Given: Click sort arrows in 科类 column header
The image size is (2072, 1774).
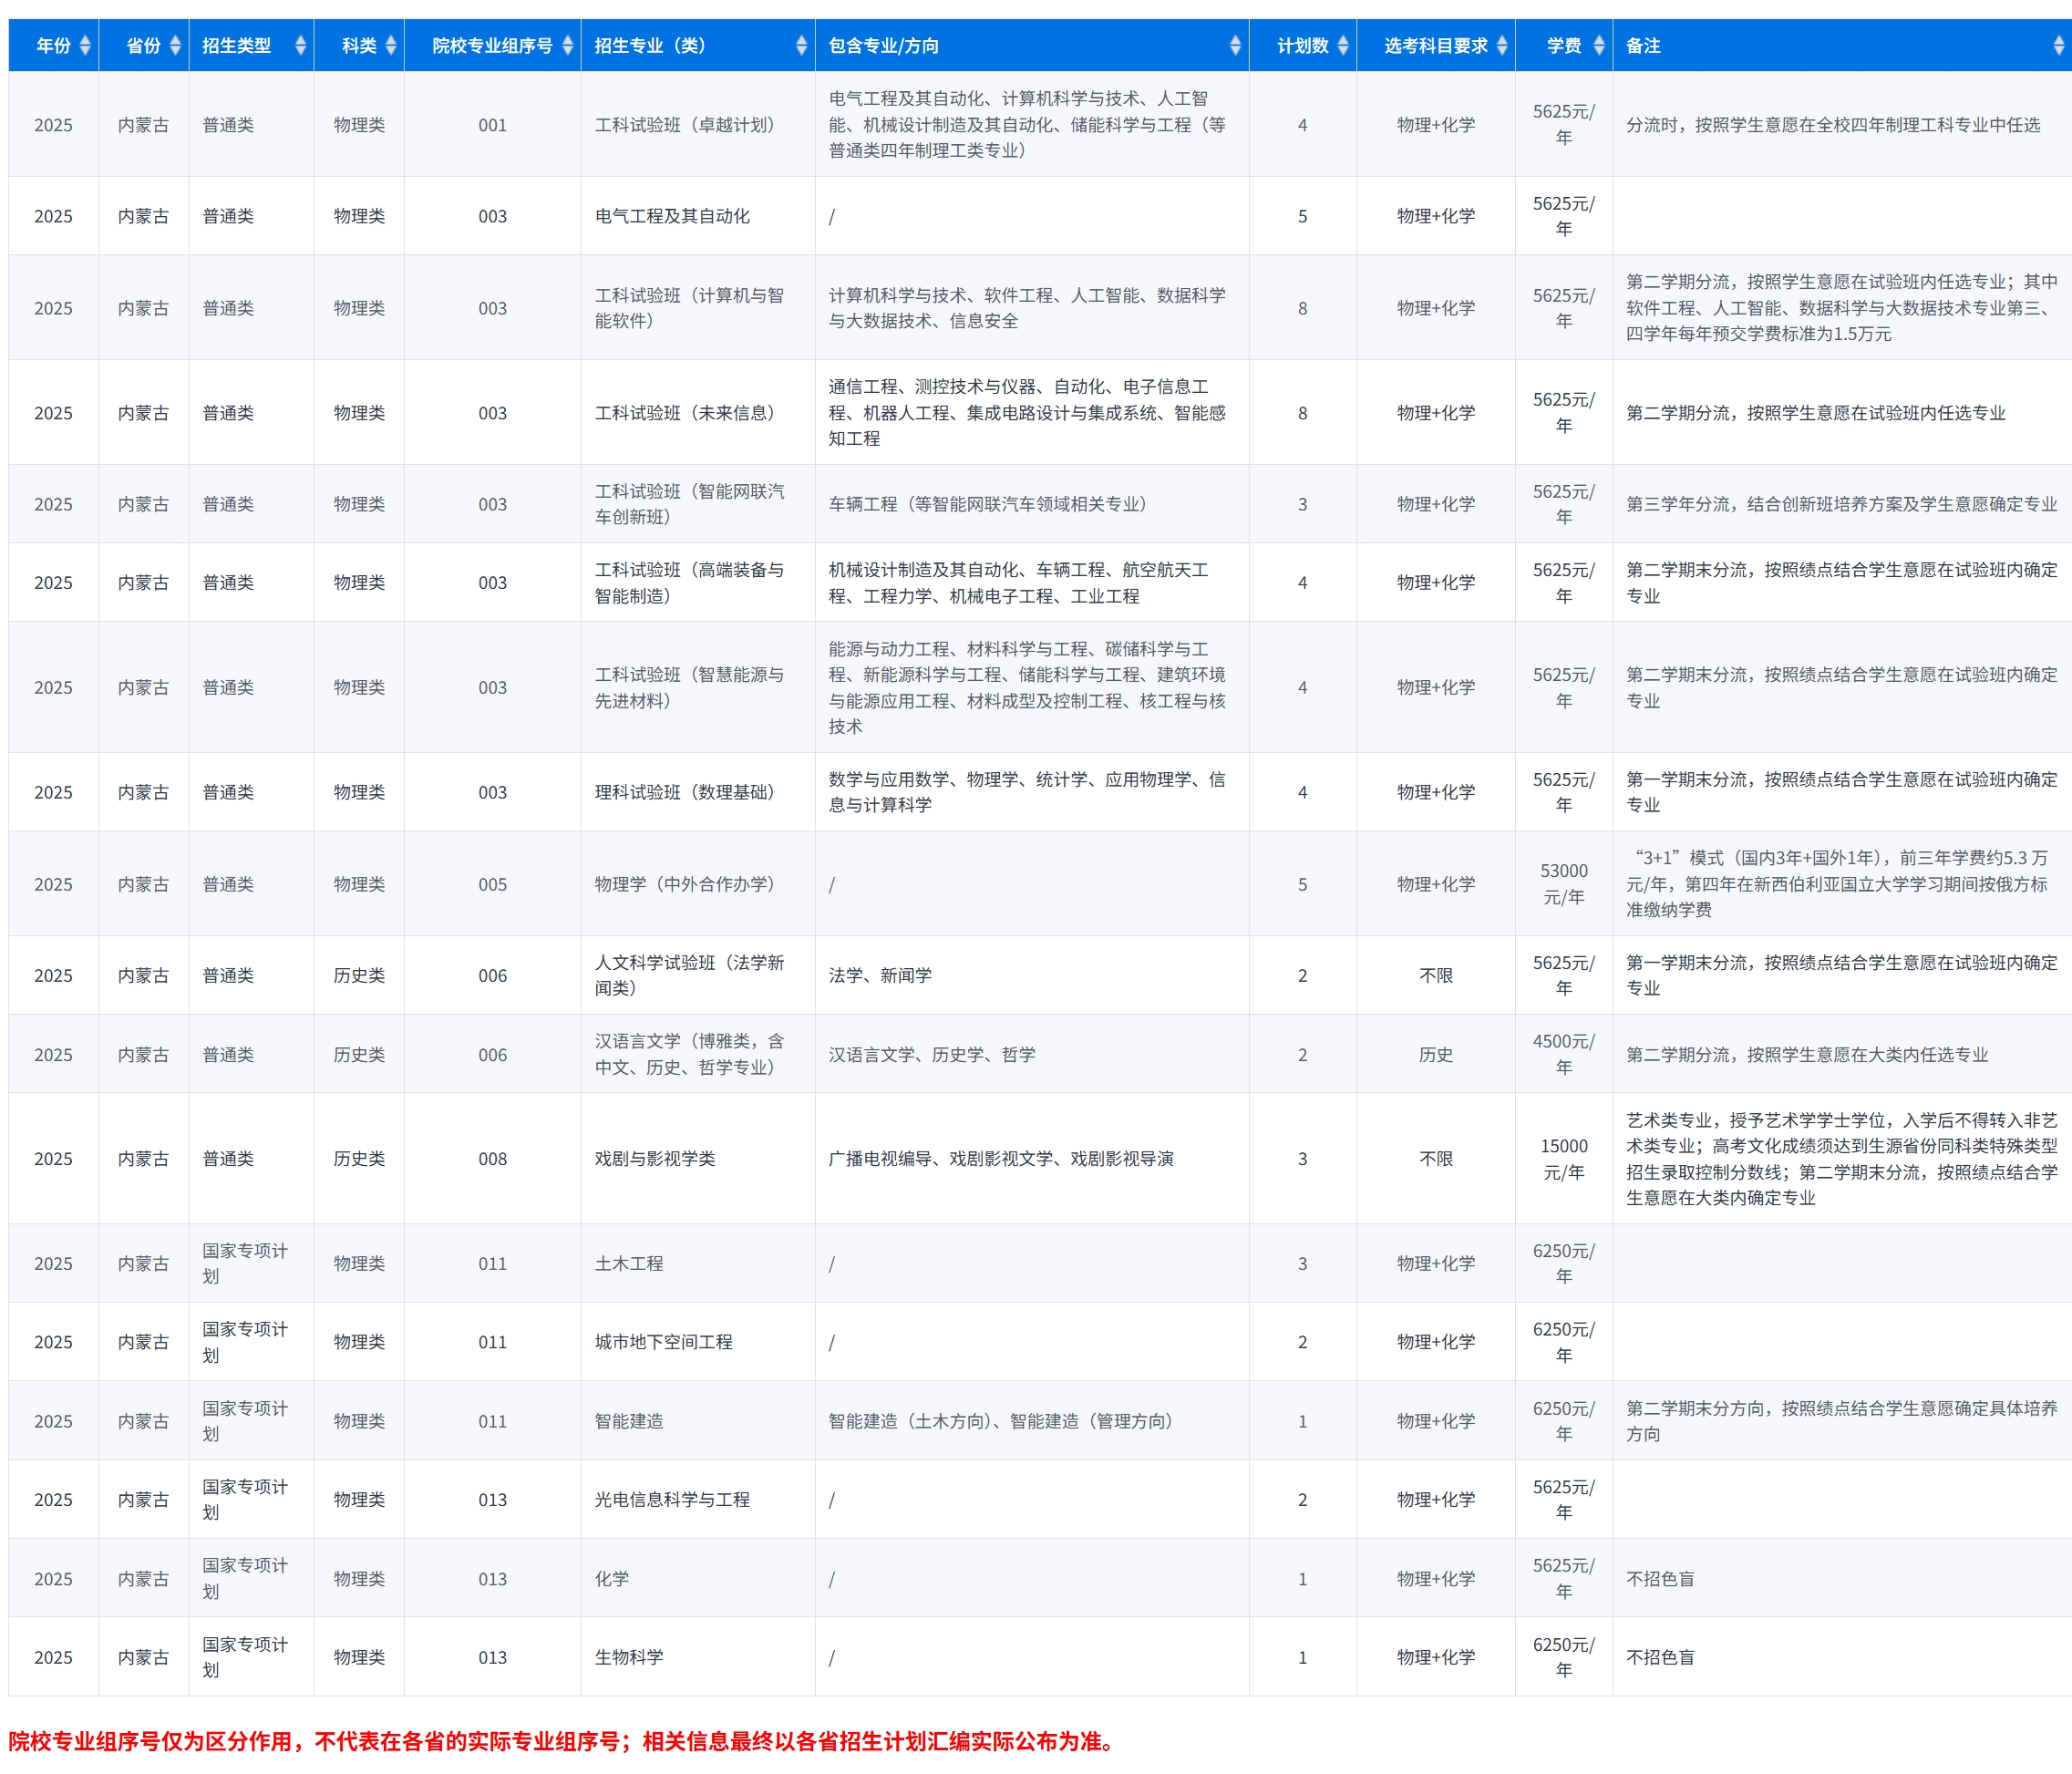Looking at the screenshot, I should (391, 45).
